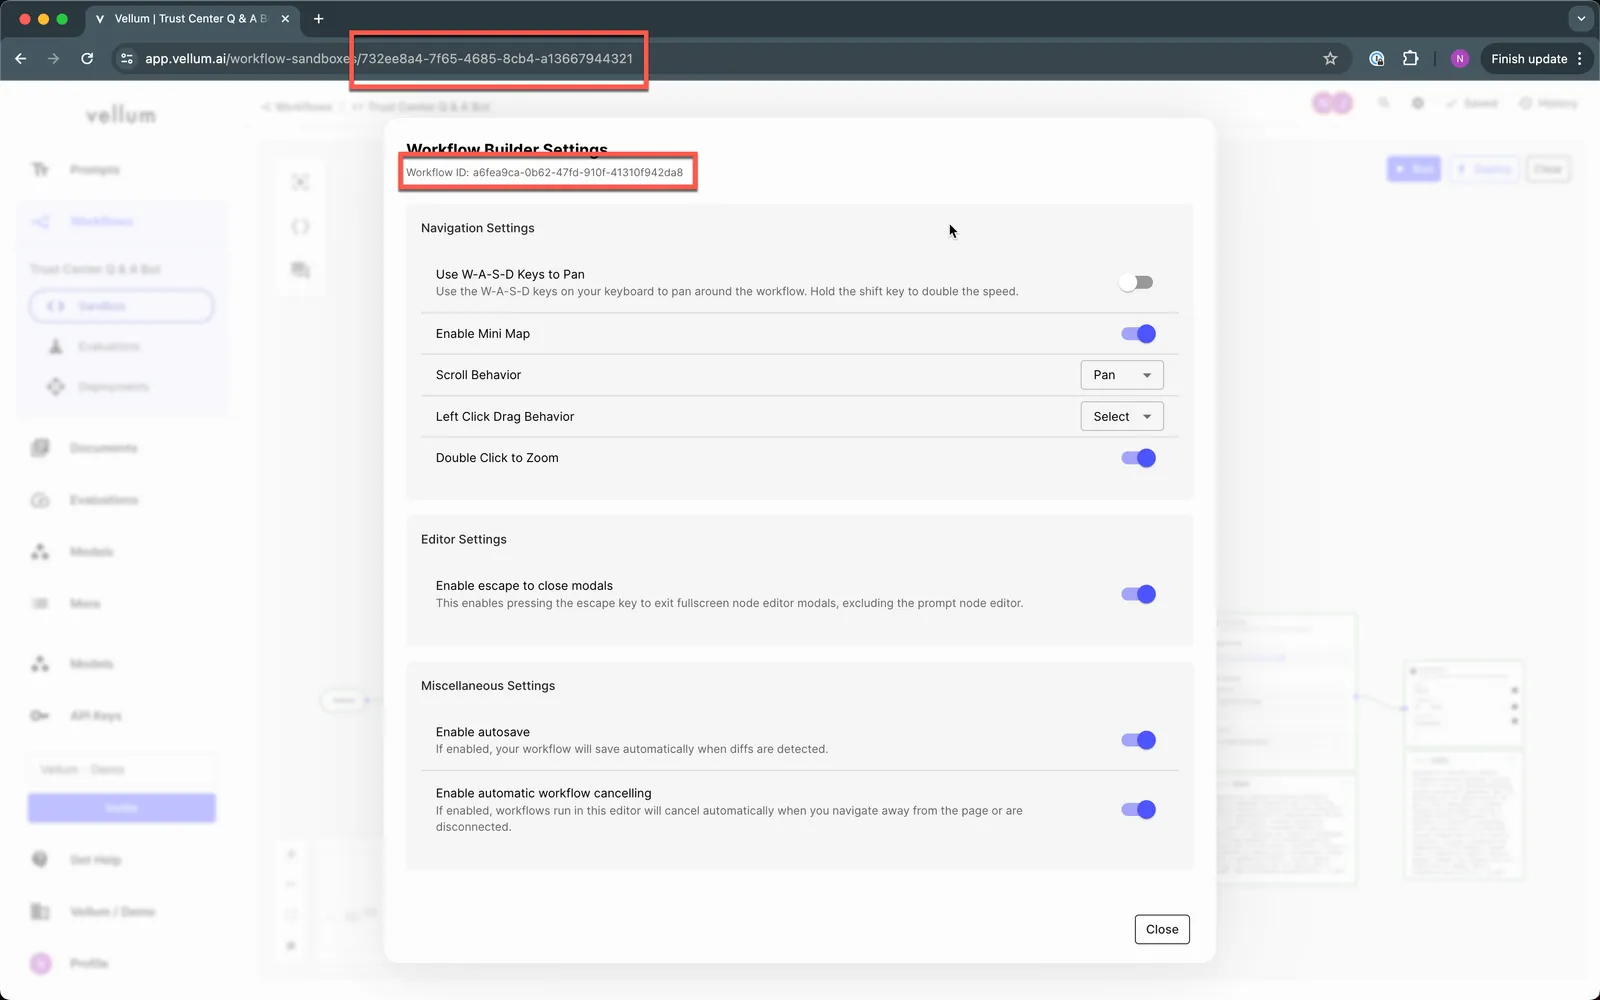Open Left Click Drag Behavior Select dropdown
1600x1000 pixels.
coord(1122,416)
